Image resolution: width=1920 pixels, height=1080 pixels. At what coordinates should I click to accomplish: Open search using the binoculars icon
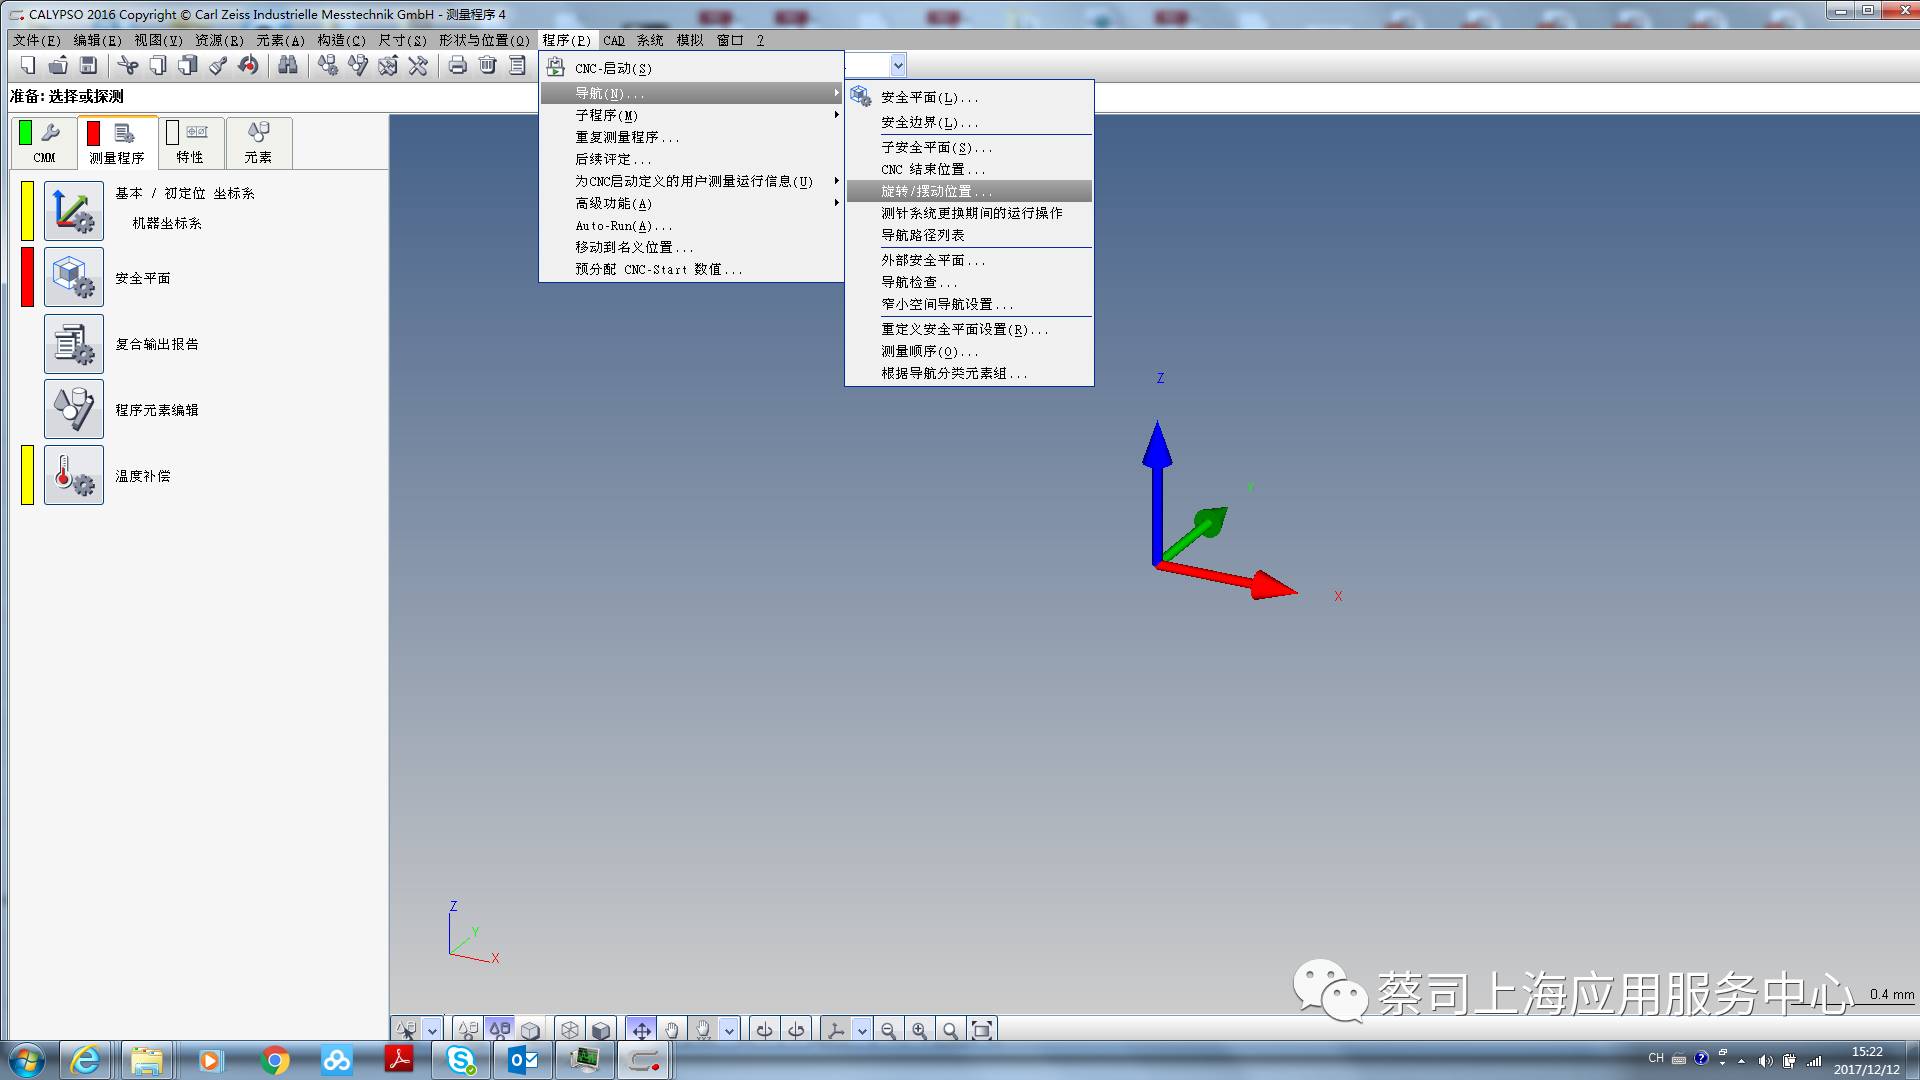[x=288, y=66]
